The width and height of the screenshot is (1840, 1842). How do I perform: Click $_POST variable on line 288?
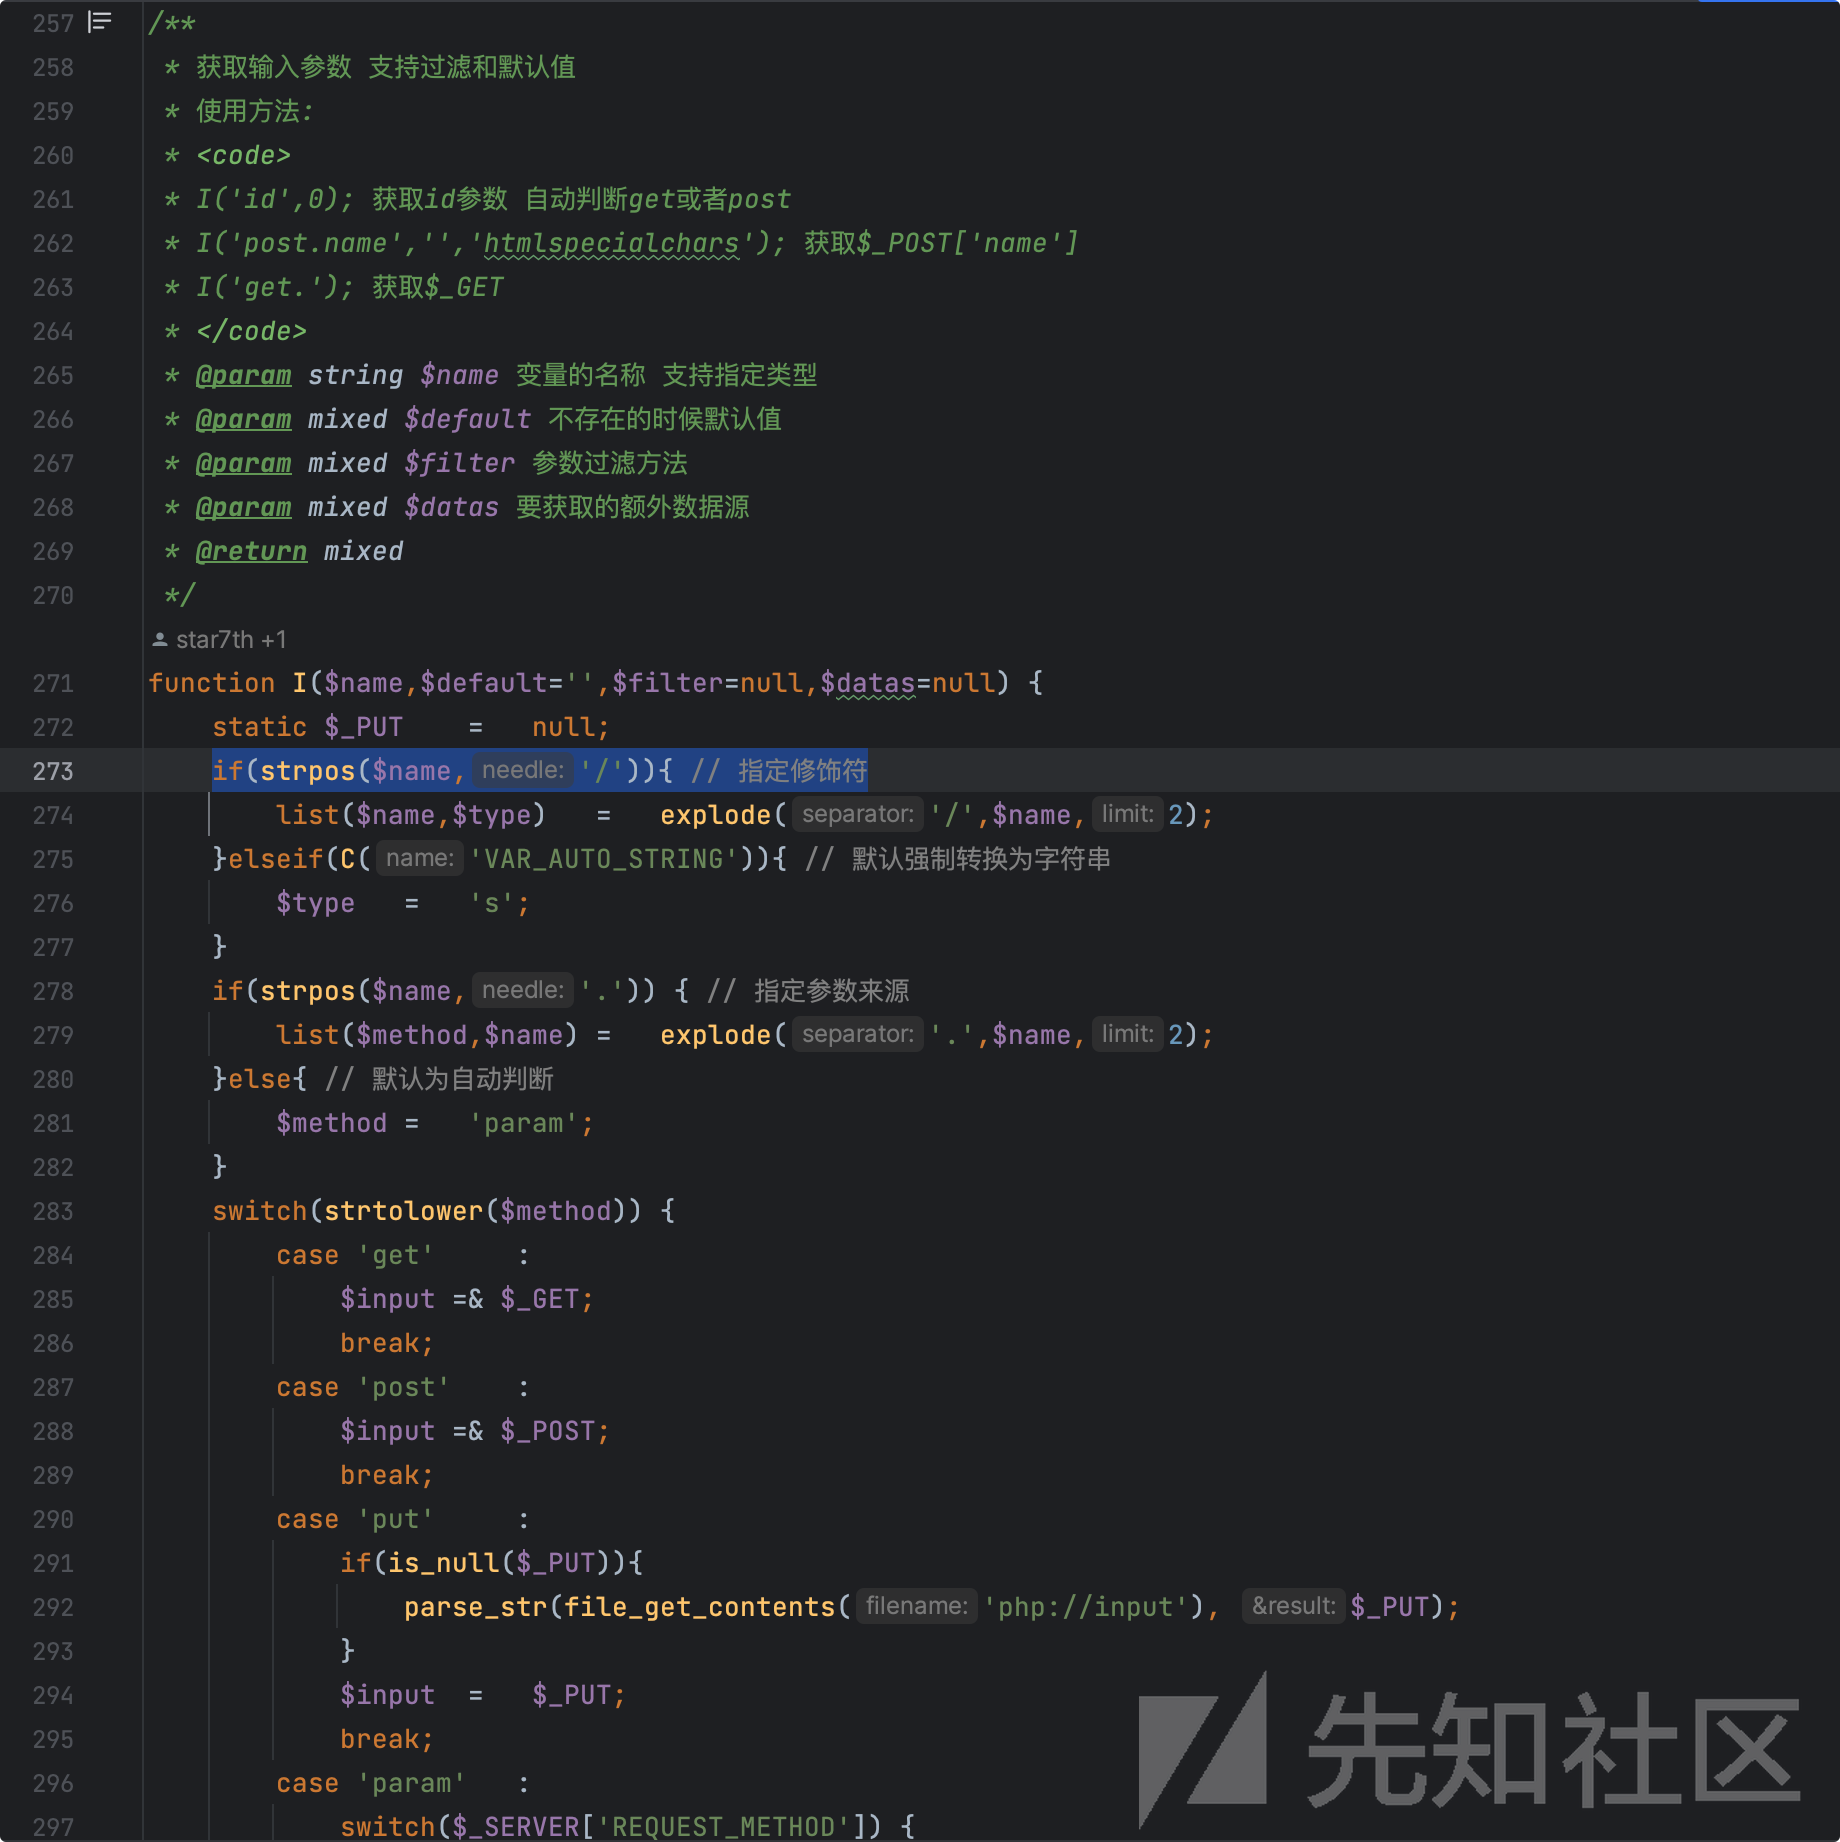[x=548, y=1431]
